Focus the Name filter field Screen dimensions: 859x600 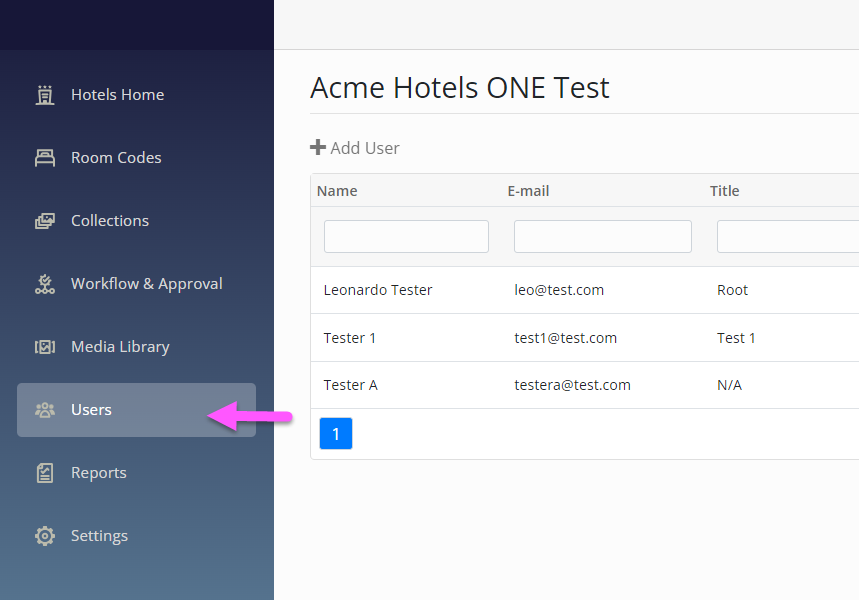pos(406,237)
